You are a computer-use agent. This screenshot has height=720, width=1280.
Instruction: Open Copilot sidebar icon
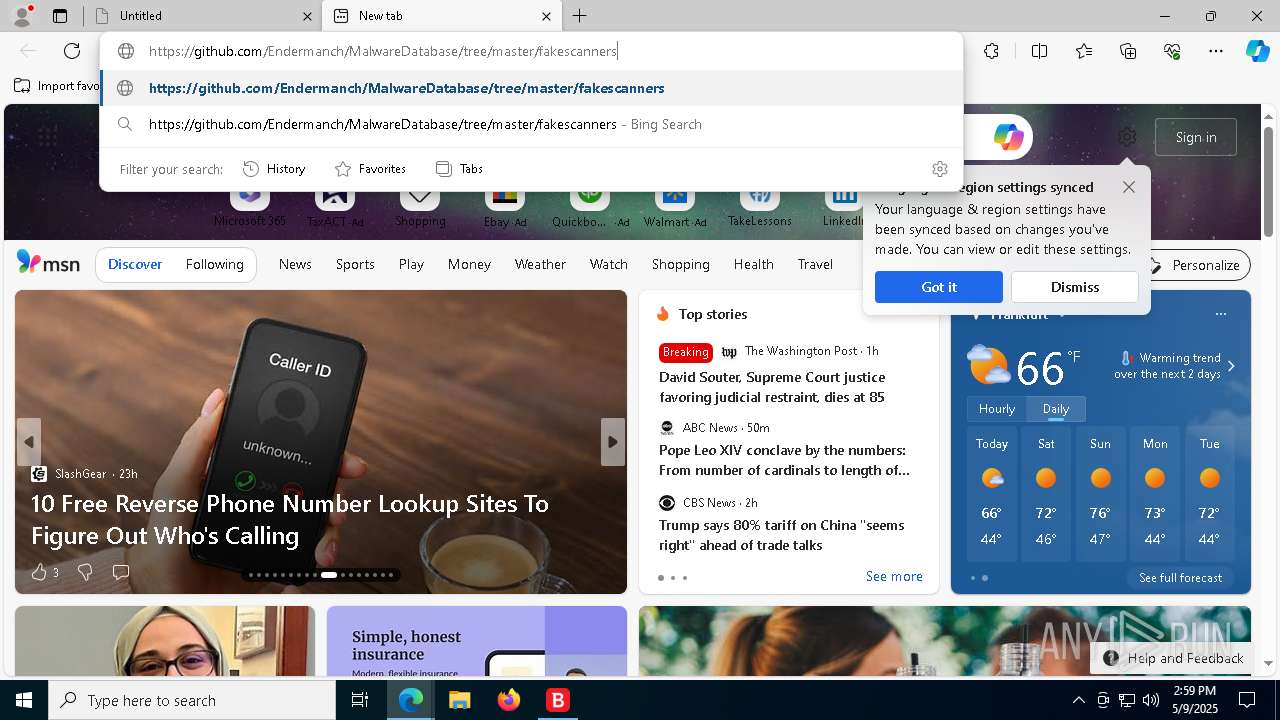[1257, 51]
